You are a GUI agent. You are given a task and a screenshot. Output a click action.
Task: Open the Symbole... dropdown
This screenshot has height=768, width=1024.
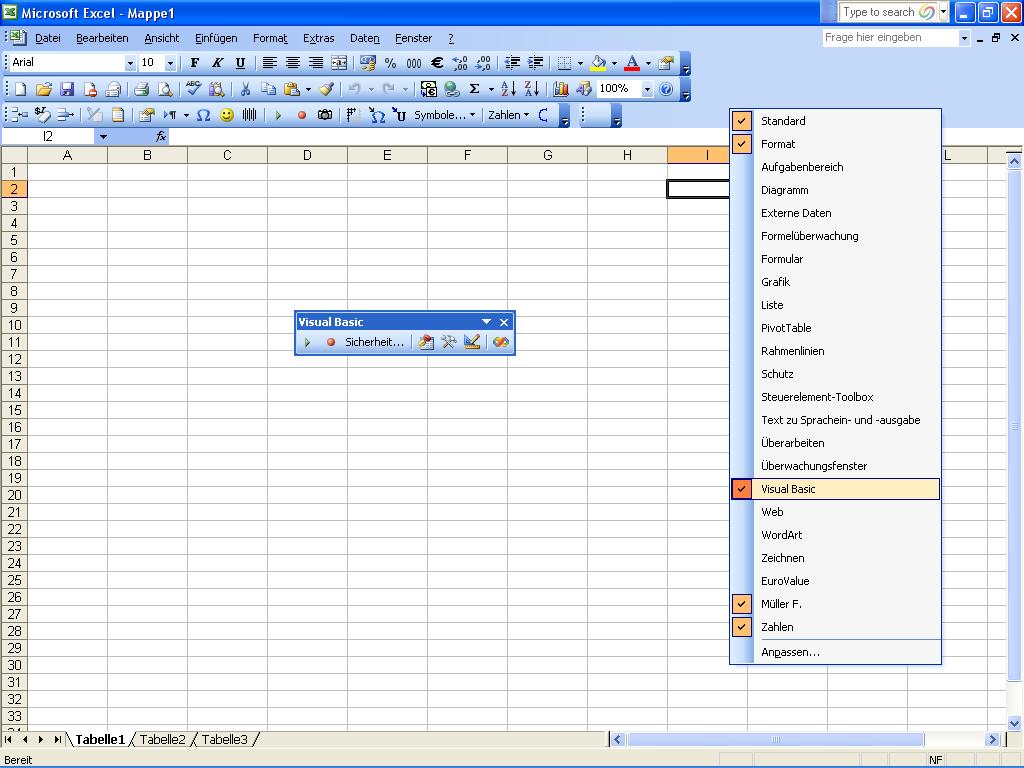tap(444, 116)
